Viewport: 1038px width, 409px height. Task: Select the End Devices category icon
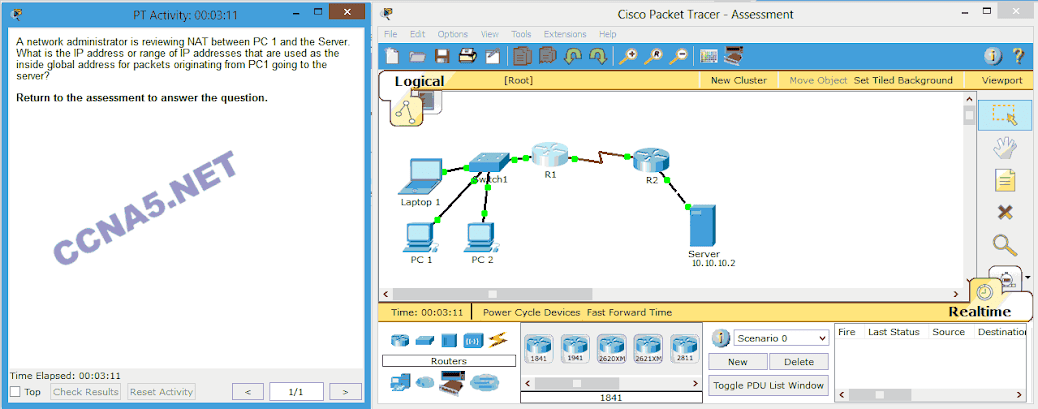[400, 382]
